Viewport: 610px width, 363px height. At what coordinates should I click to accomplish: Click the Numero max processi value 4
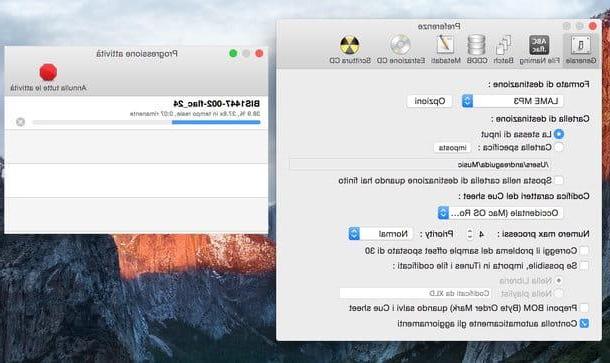(481, 234)
